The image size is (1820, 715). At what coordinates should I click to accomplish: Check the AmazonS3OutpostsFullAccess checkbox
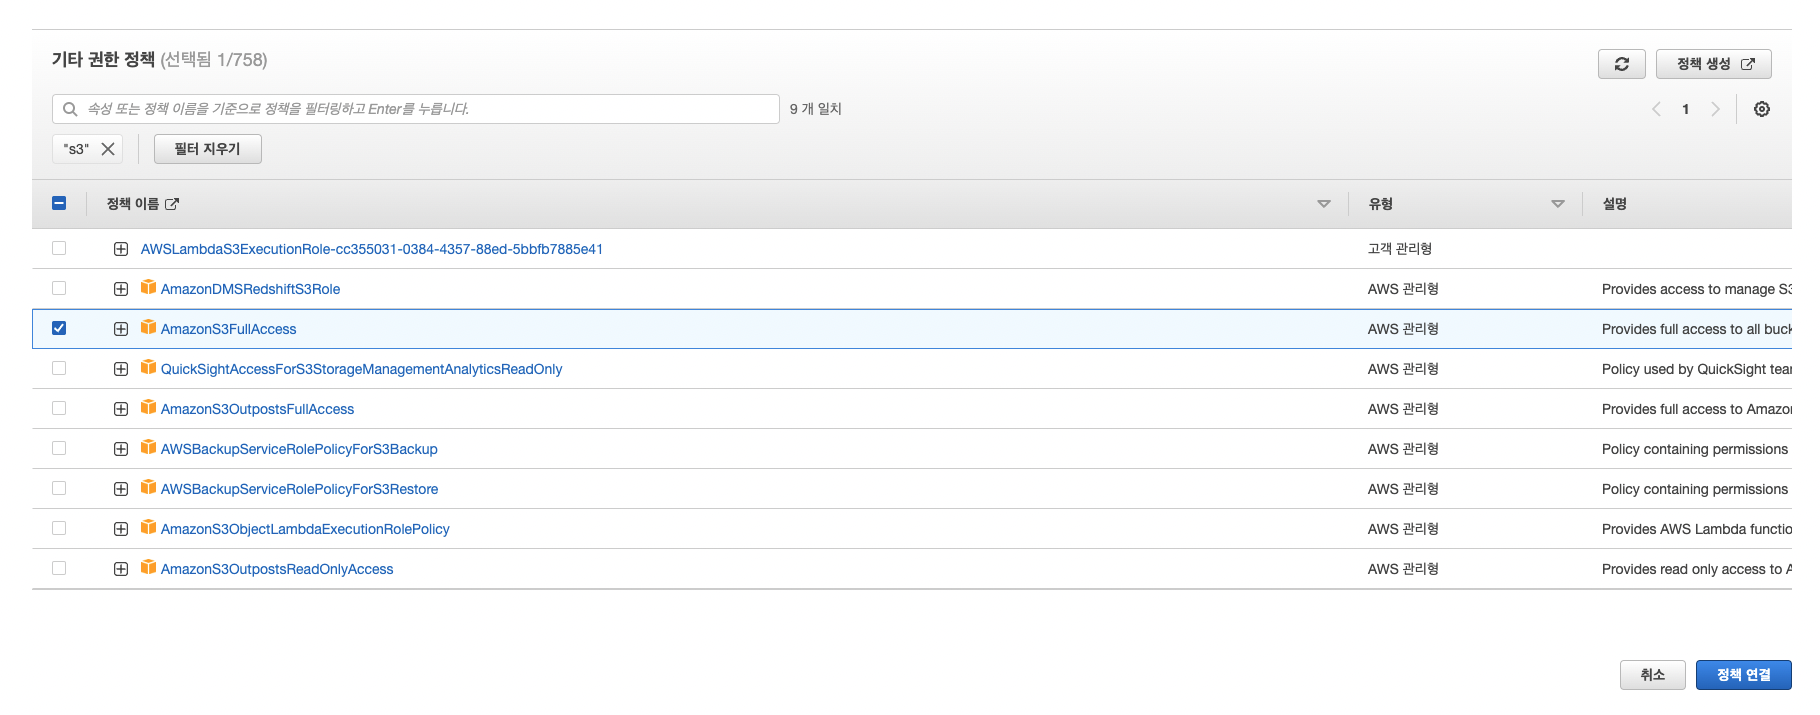tap(59, 408)
